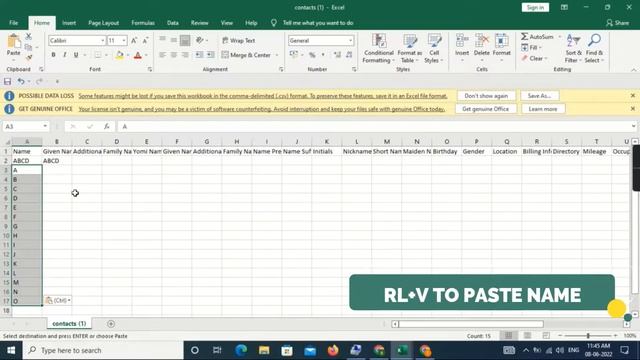Apply the yellow fill color bucket
The height and width of the screenshot is (360, 640).
pyautogui.click(x=120, y=55)
